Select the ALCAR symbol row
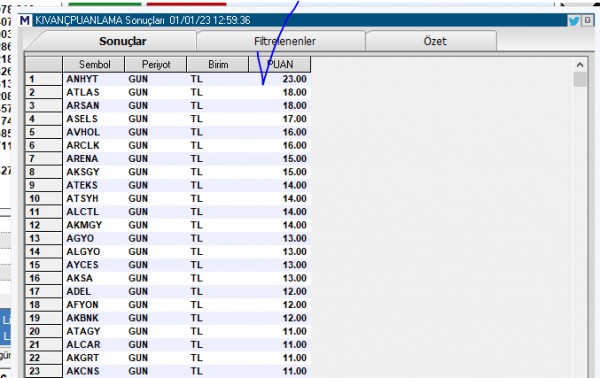 [x=168, y=345]
